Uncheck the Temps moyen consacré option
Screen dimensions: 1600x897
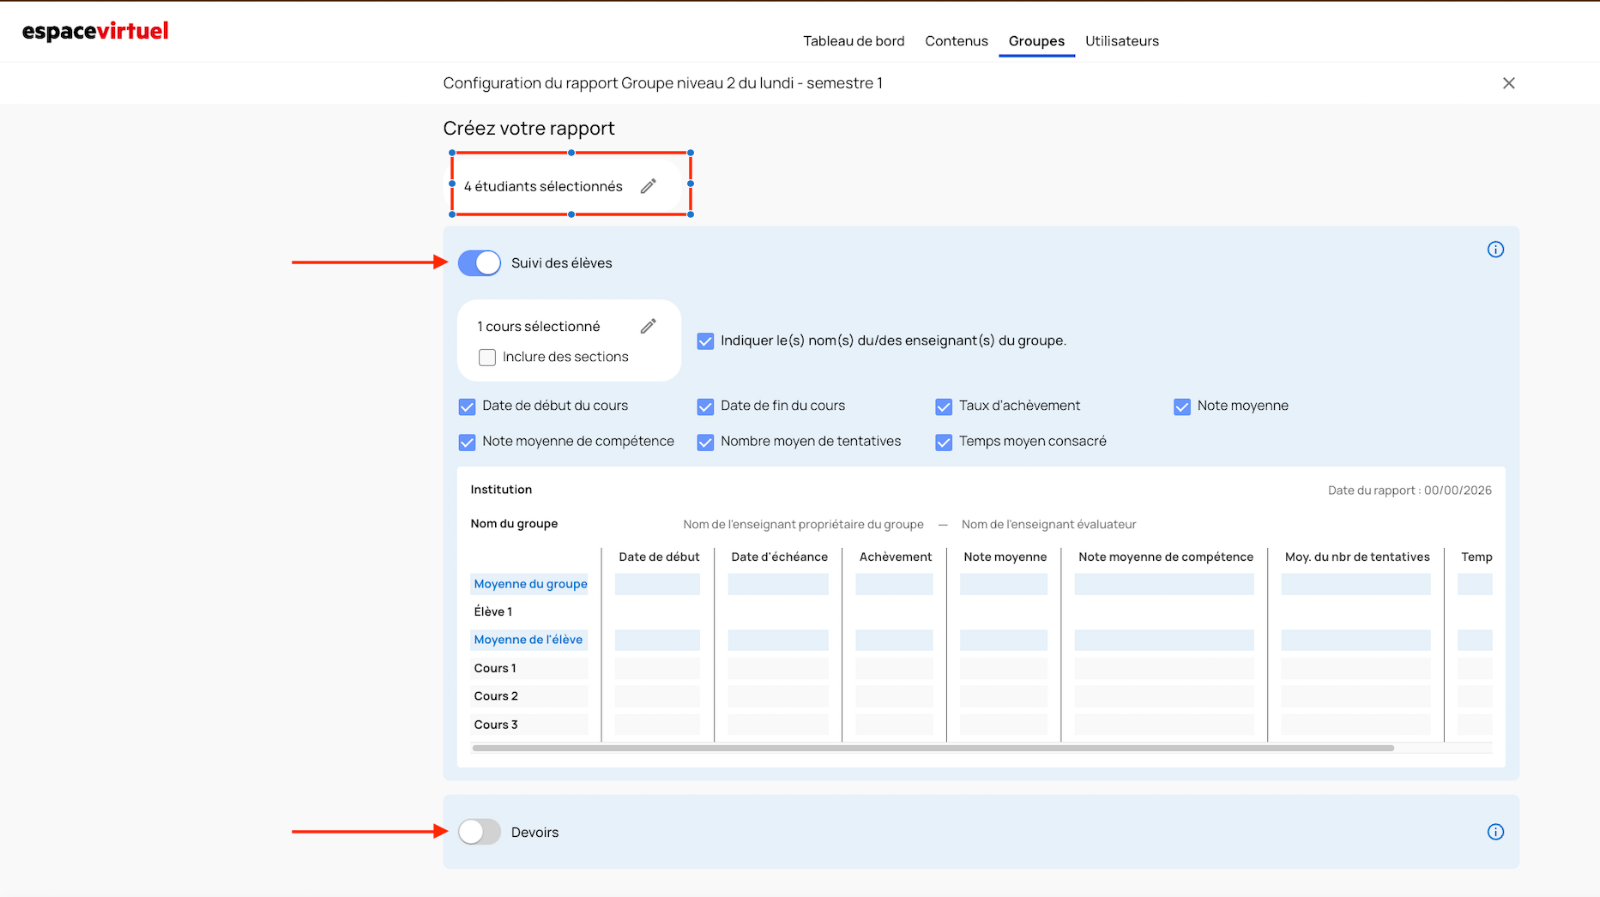943,442
